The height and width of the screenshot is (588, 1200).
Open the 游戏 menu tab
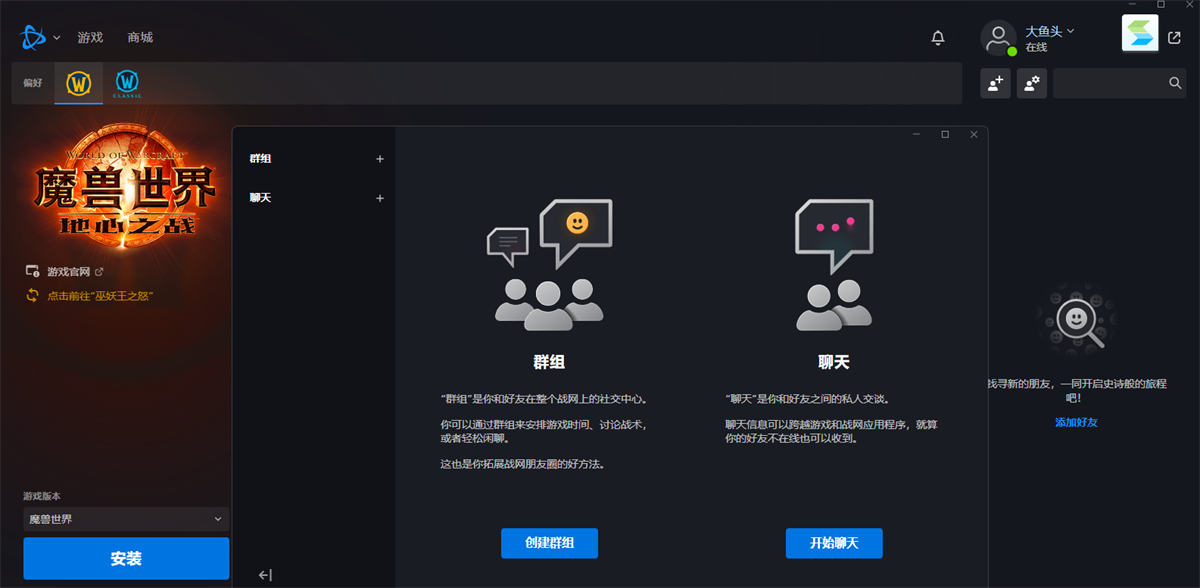coord(90,38)
